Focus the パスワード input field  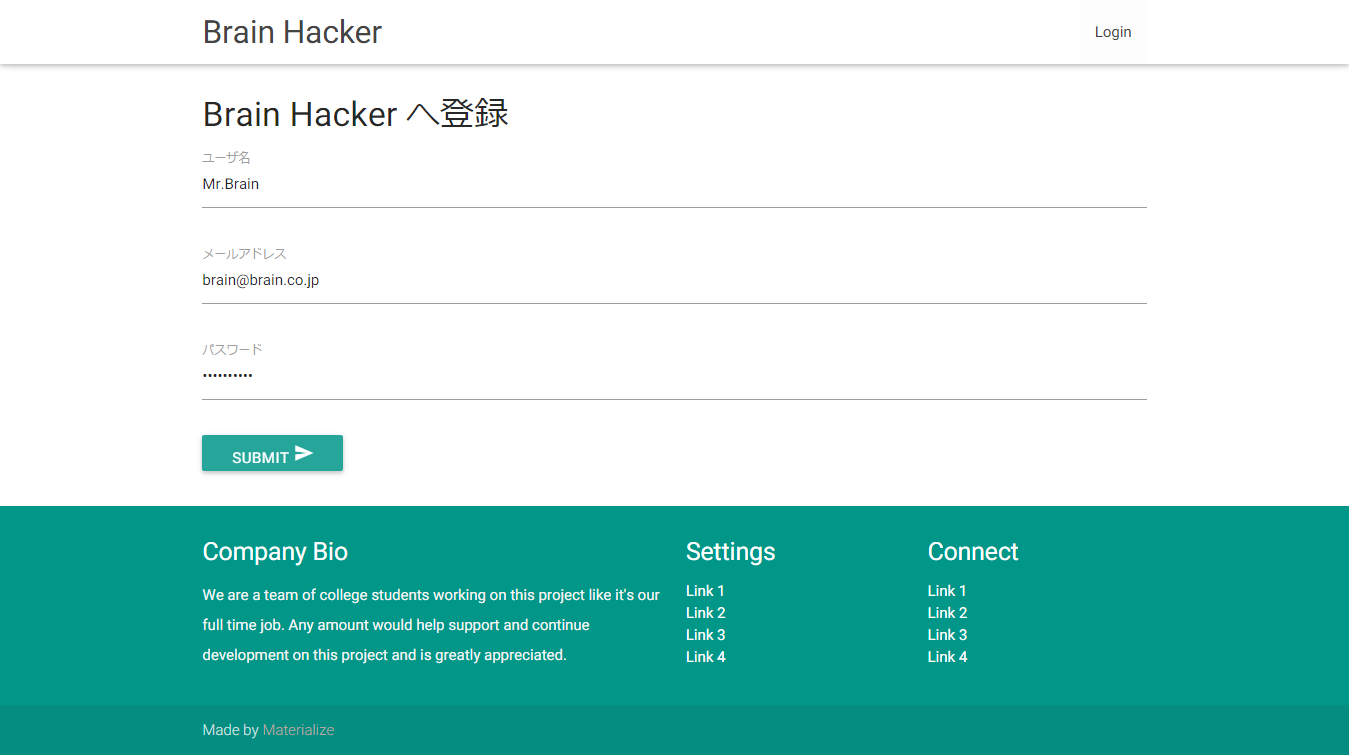click(674, 377)
